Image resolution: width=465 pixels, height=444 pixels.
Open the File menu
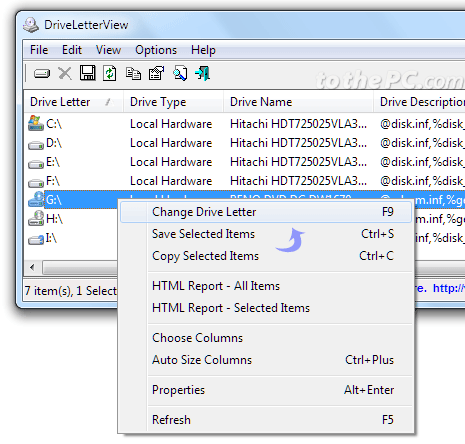click(x=39, y=50)
